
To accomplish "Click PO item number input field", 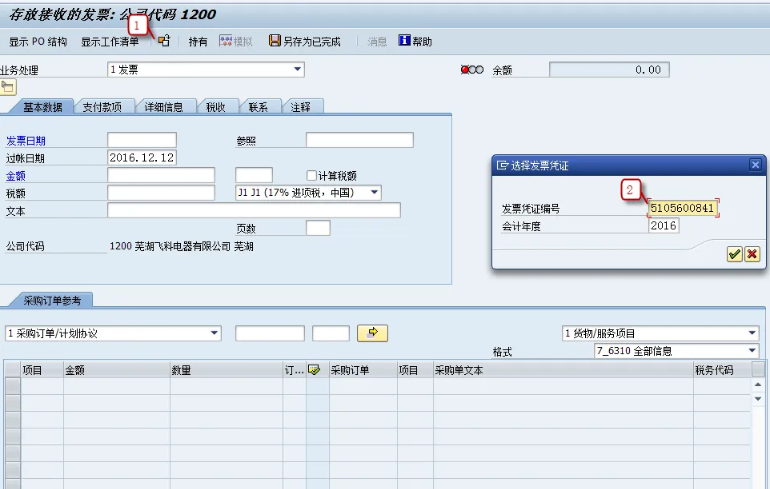I will tap(331, 333).
